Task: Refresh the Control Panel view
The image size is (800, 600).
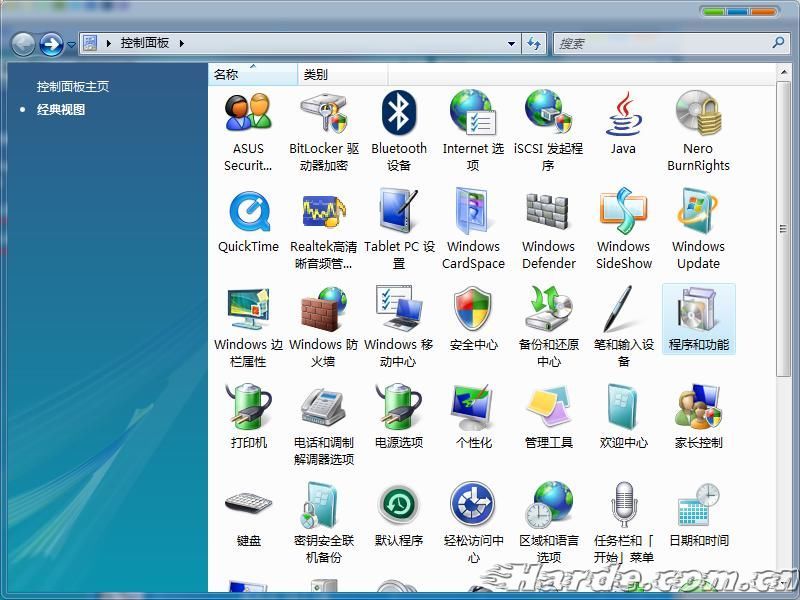Action: [534, 44]
